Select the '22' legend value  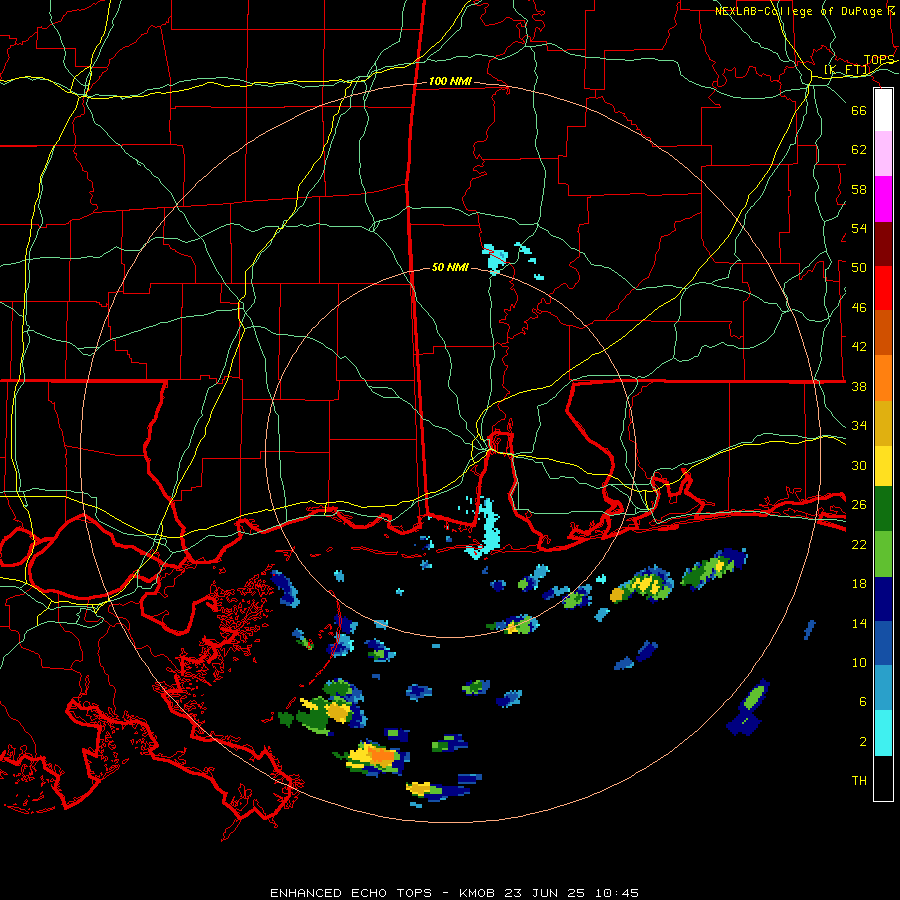(x=859, y=544)
